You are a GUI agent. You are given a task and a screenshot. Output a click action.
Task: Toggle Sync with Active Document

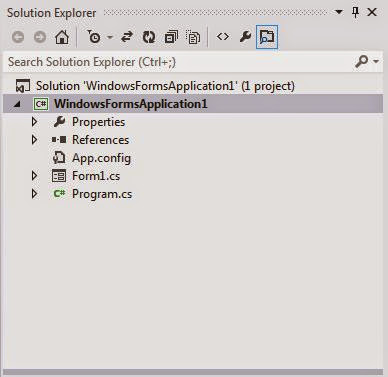pyautogui.click(x=127, y=37)
